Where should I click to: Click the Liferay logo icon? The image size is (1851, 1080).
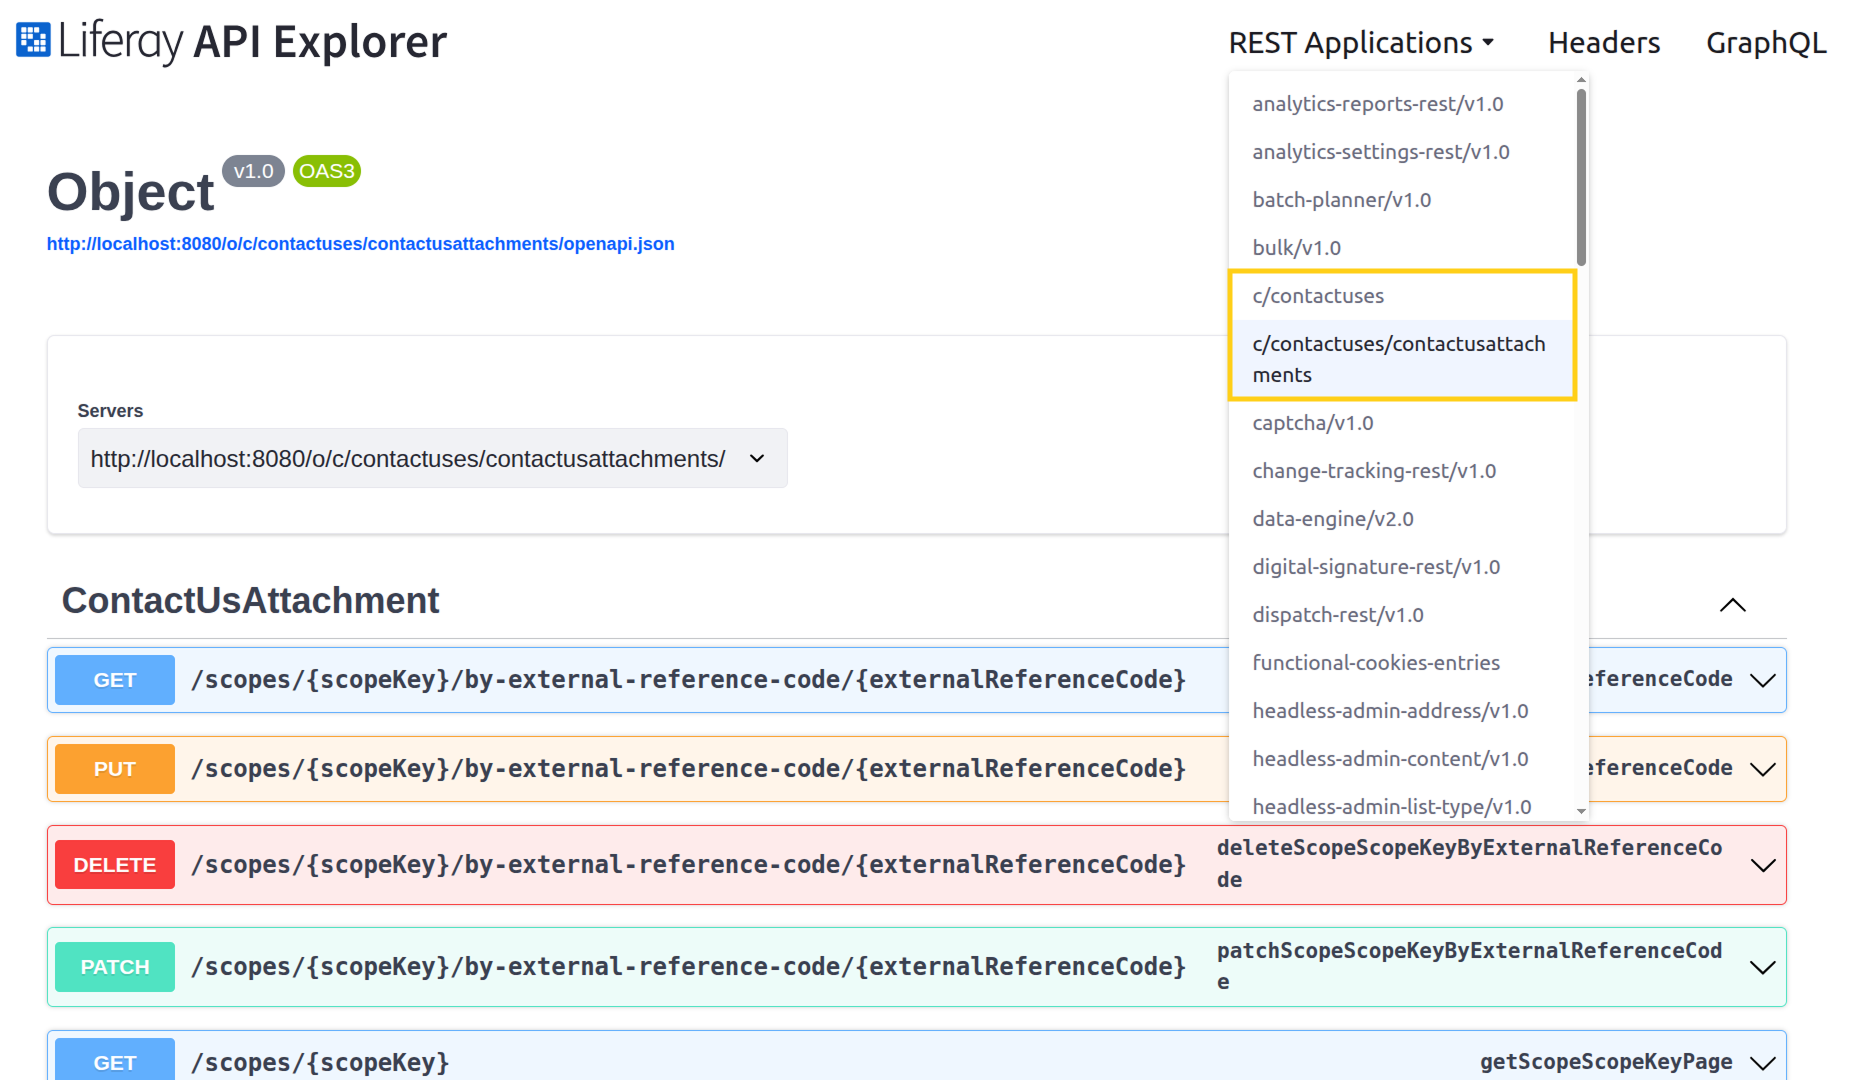click(x=33, y=40)
